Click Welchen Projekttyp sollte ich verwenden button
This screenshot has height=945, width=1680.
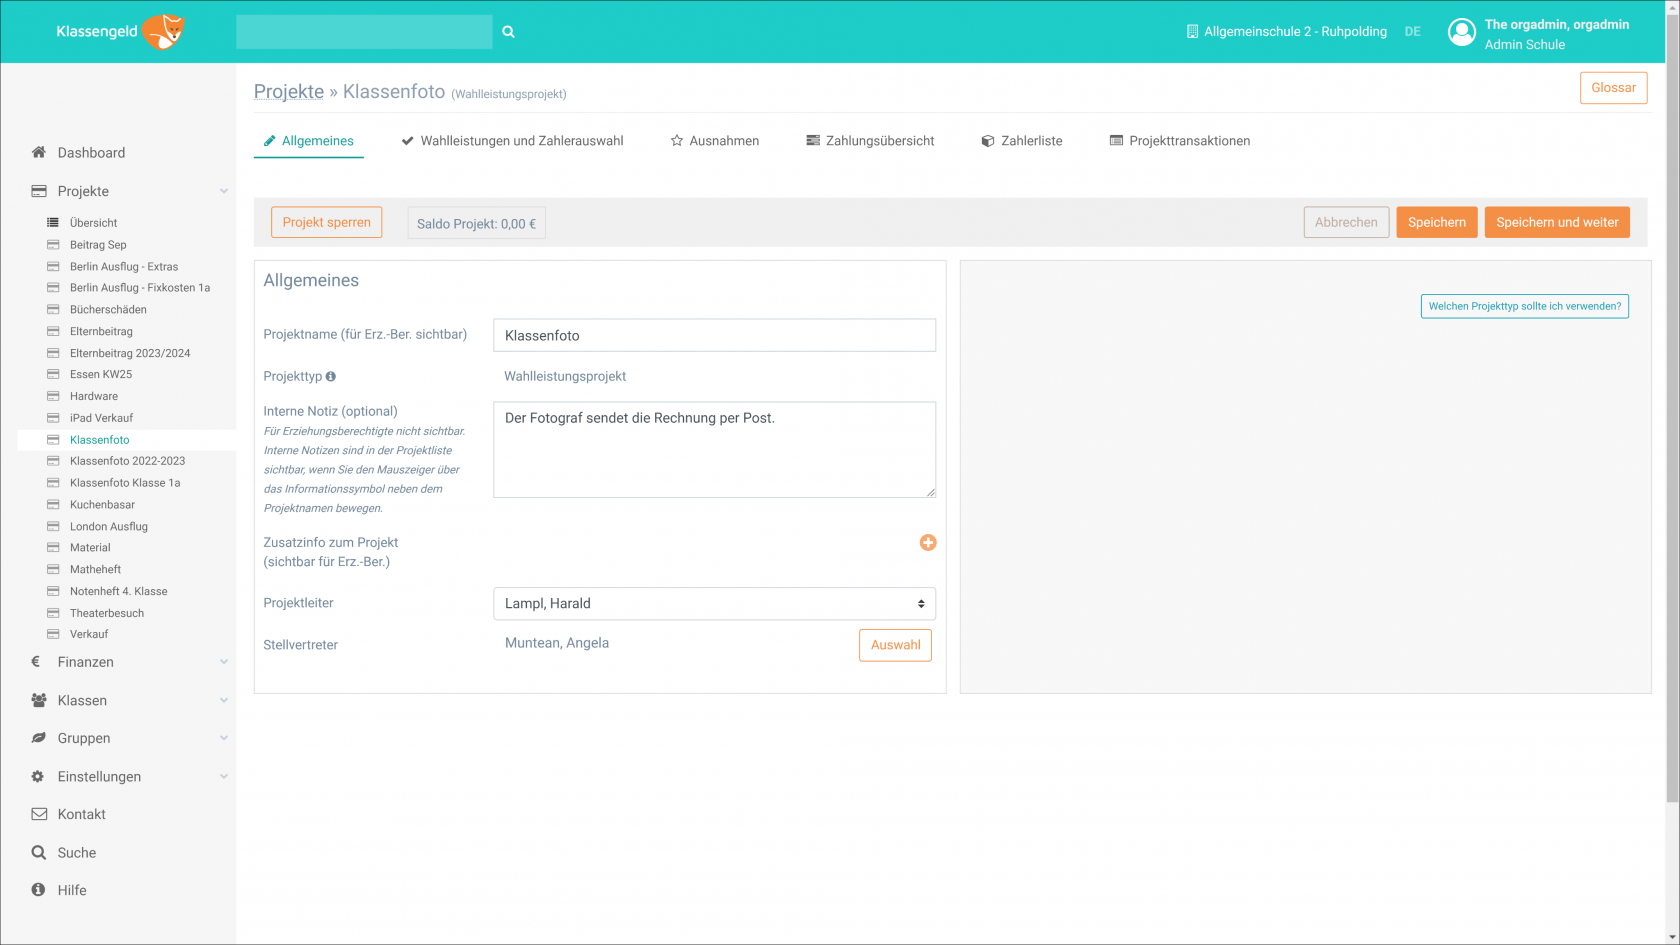(1524, 306)
